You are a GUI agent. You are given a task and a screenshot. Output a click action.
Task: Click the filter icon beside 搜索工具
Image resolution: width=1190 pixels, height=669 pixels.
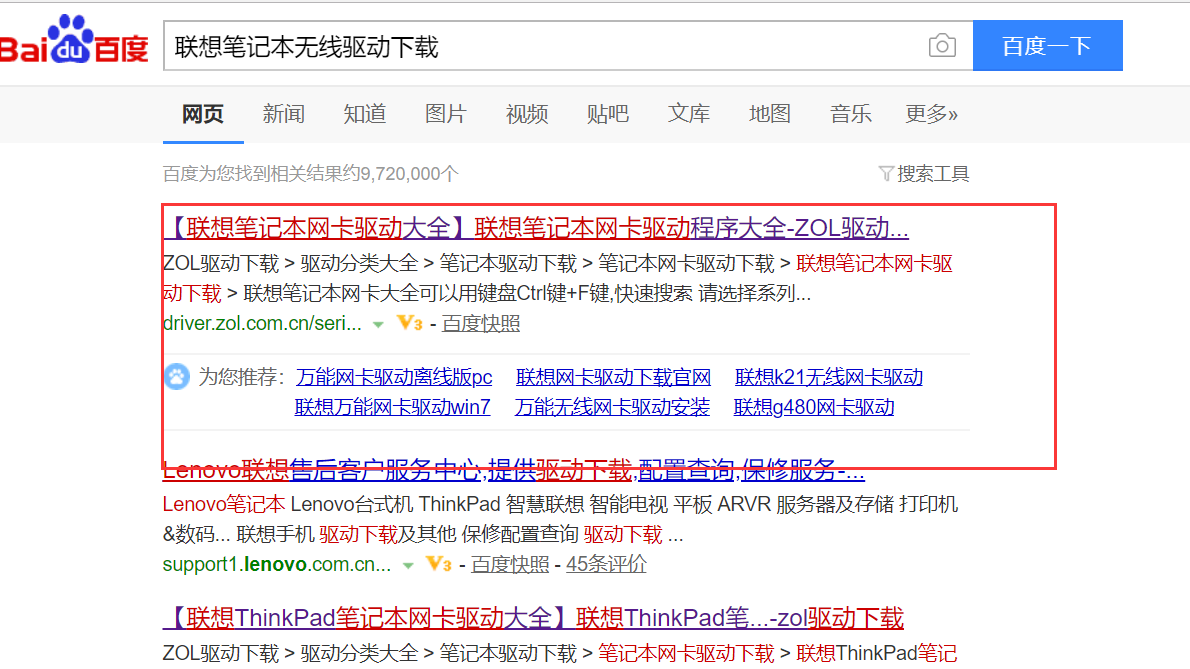(x=886, y=173)
